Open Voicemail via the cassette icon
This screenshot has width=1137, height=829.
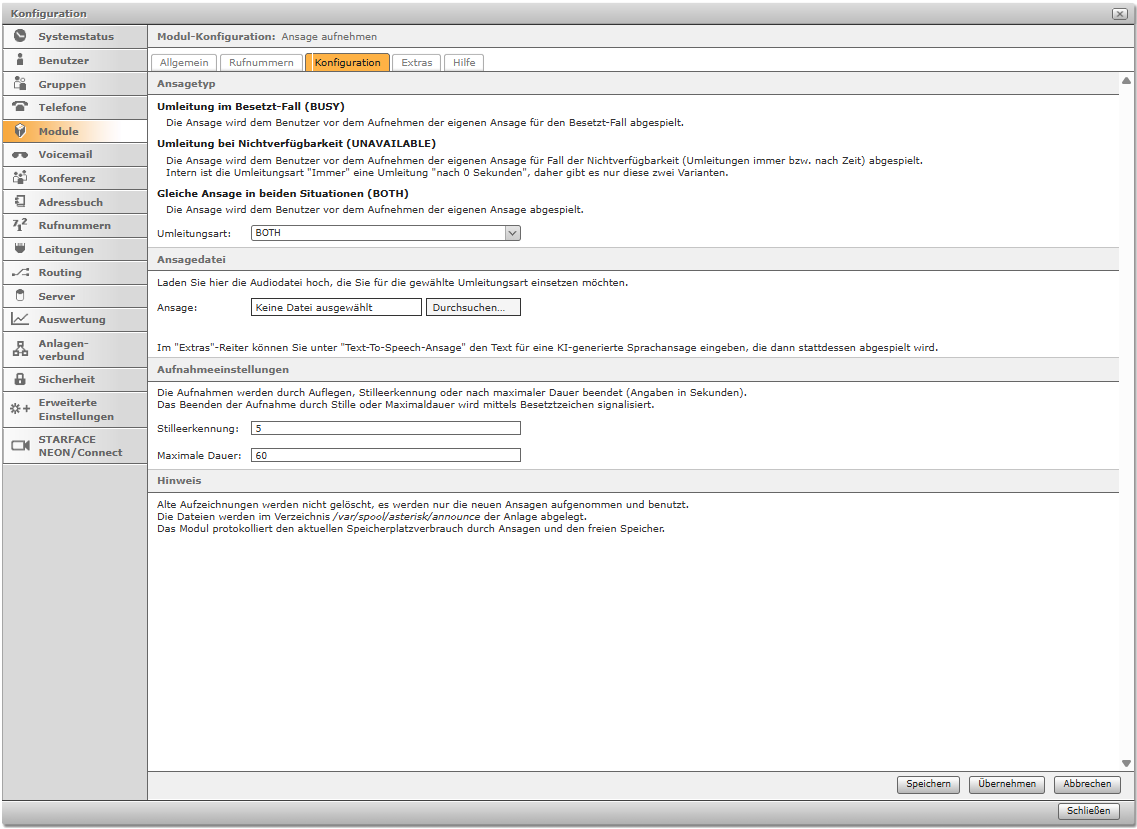coord(20,155)
